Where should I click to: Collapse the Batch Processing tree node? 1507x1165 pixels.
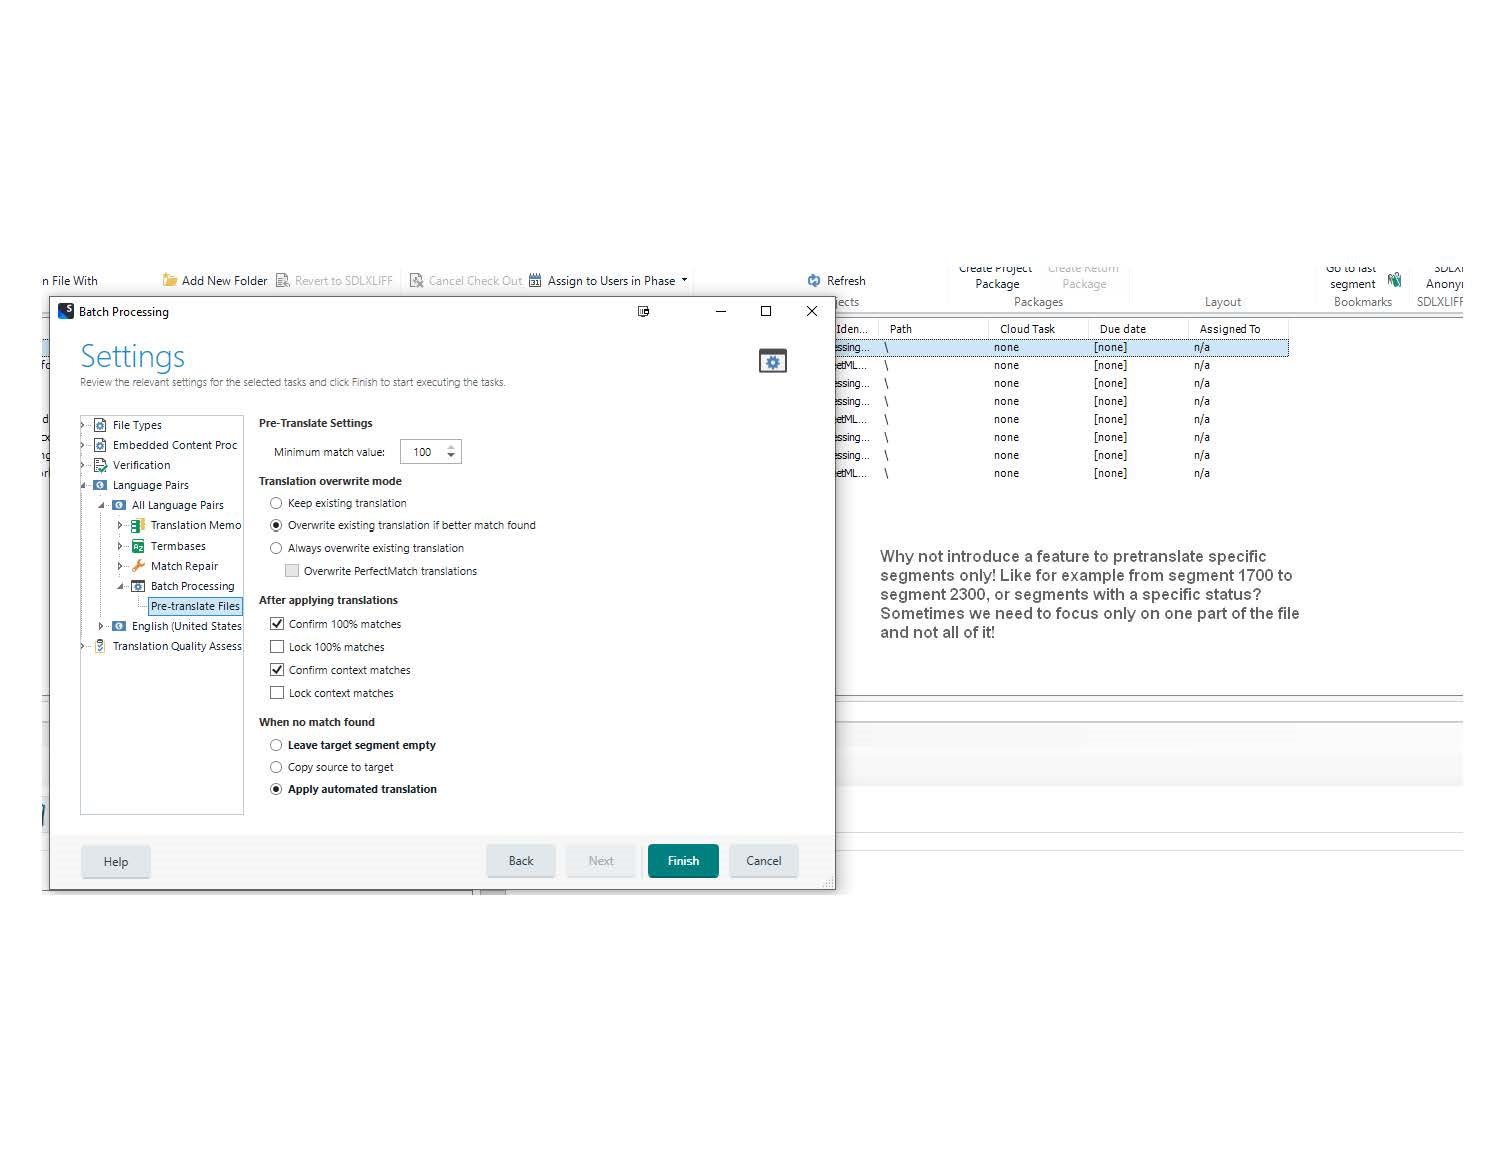tap(121, 587)
